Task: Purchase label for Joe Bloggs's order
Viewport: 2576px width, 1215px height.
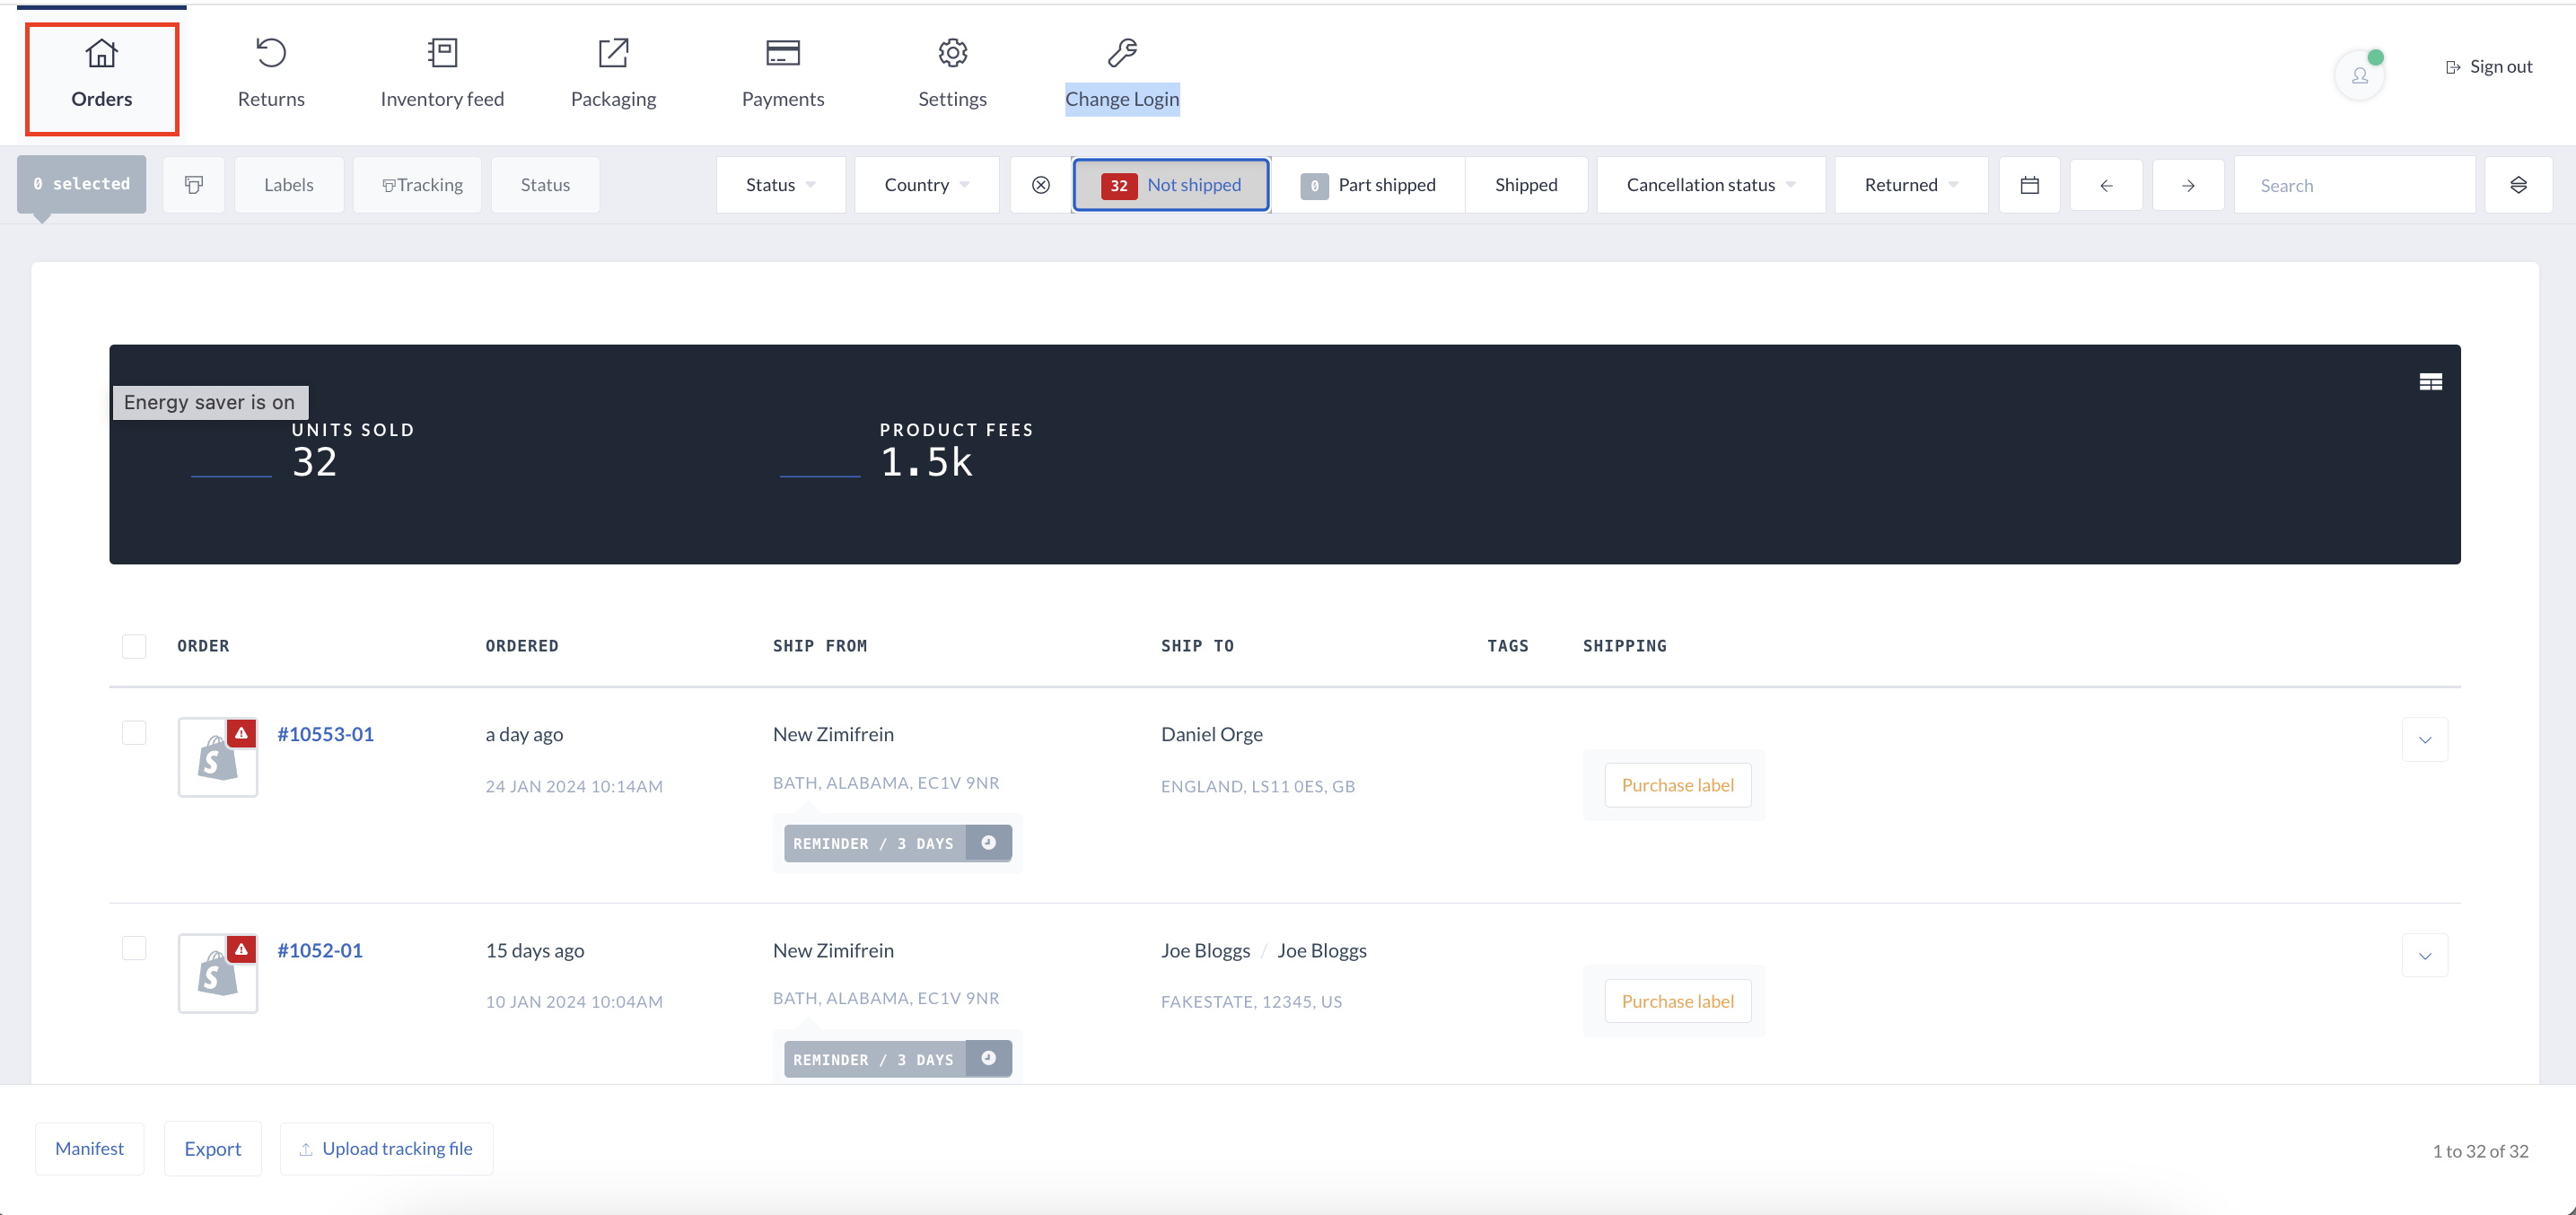Action: [x=1678, y=1001]
